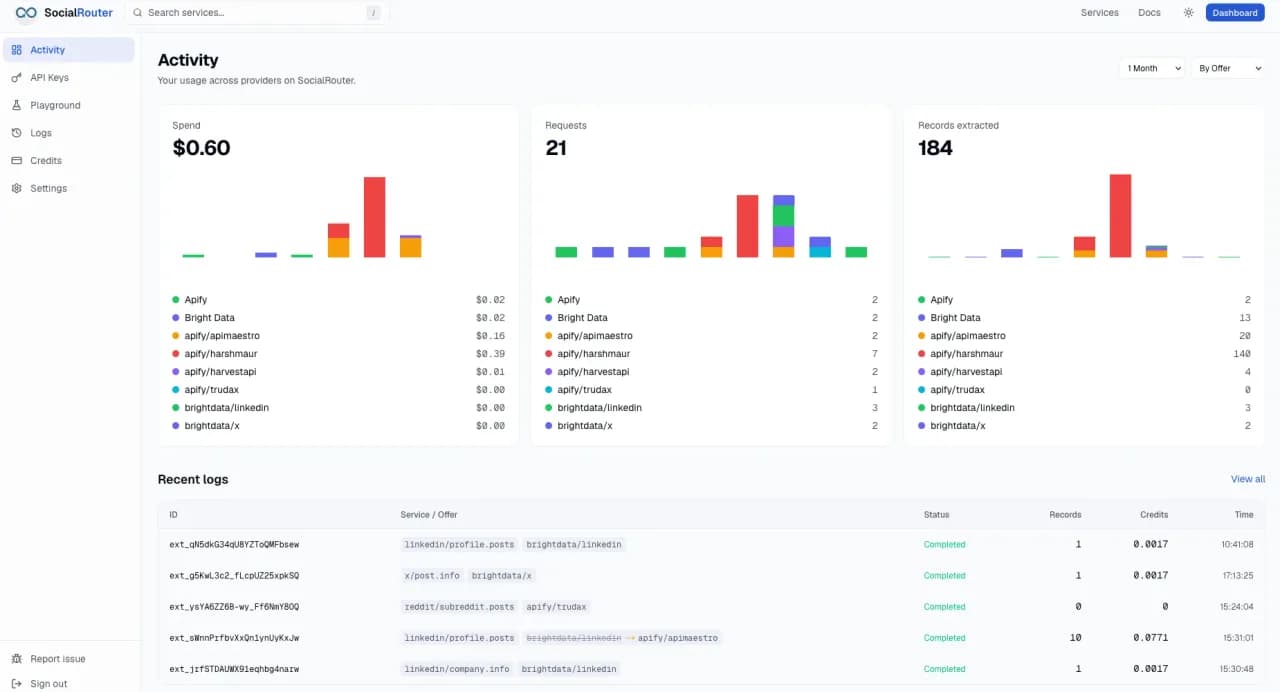Click the Logs history icon
The width and height of the screenshot is (1280, 692).
coord(16,133)
